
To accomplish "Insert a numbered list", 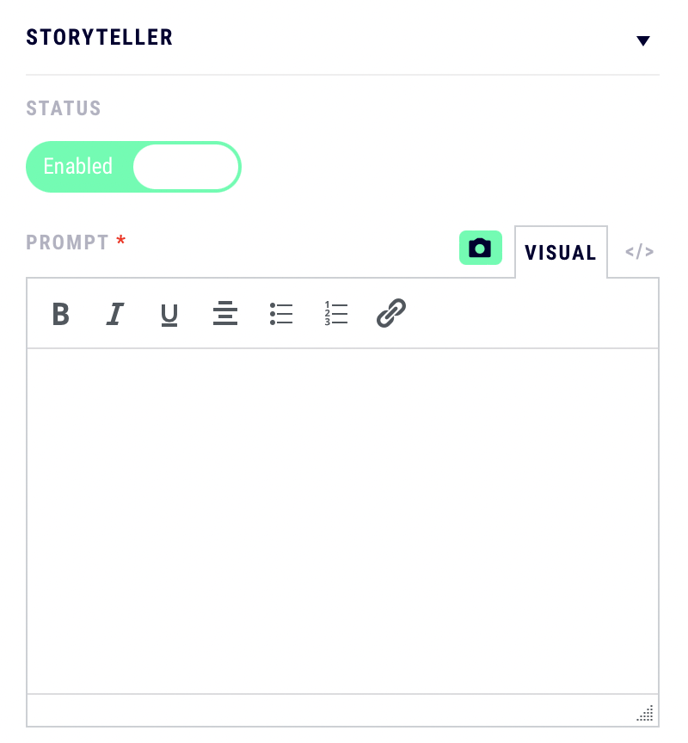I will (336, 314).
